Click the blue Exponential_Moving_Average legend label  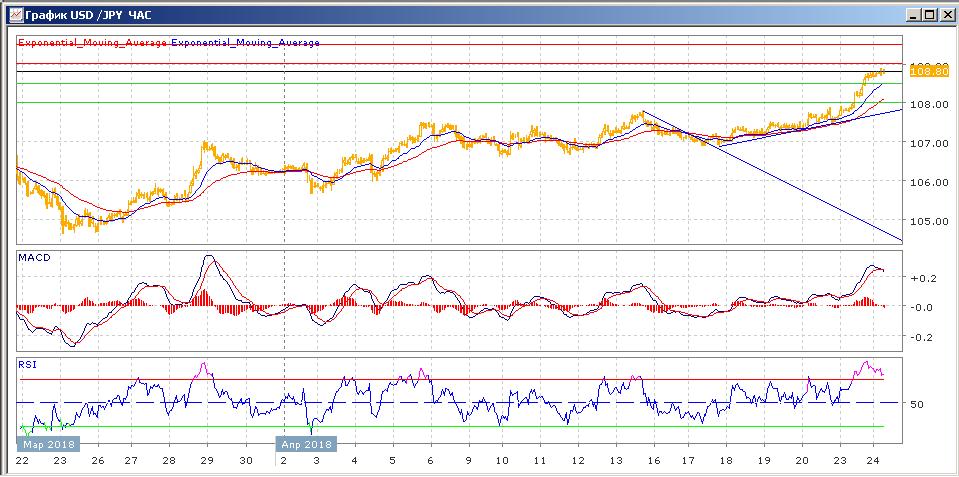[x=246, y=42]
